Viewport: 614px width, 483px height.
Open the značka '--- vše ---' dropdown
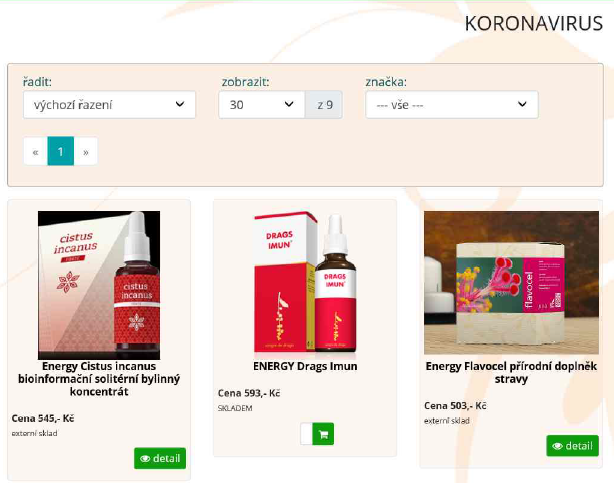click(452, 105)
